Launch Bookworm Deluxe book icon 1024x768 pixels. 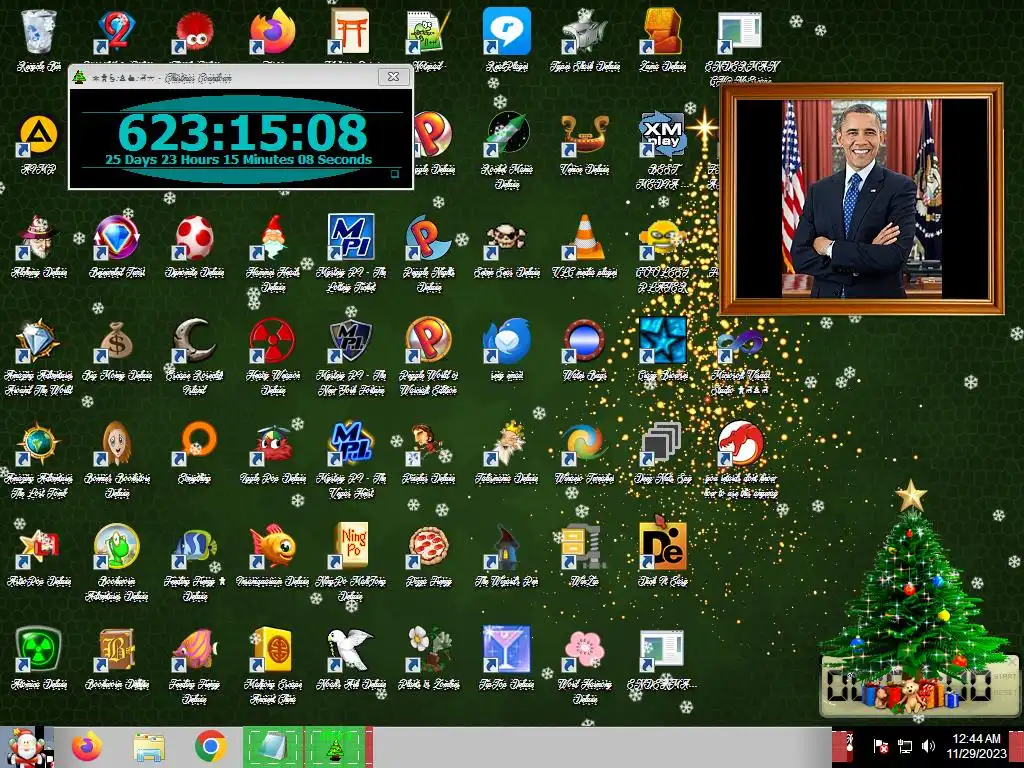(x=116, y=650)
